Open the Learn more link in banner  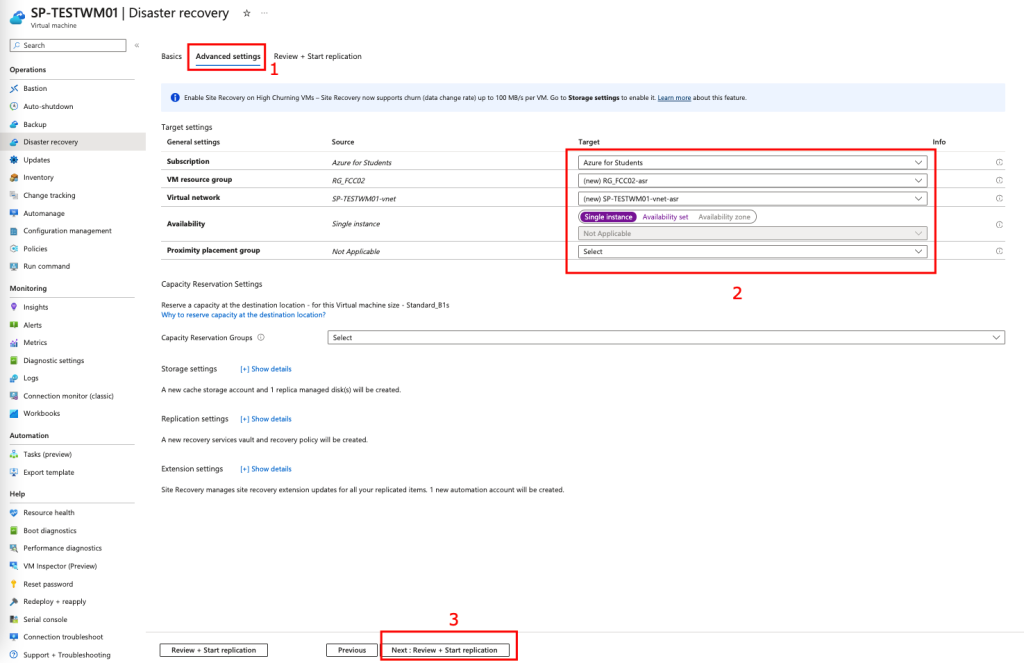click(674, 98)
